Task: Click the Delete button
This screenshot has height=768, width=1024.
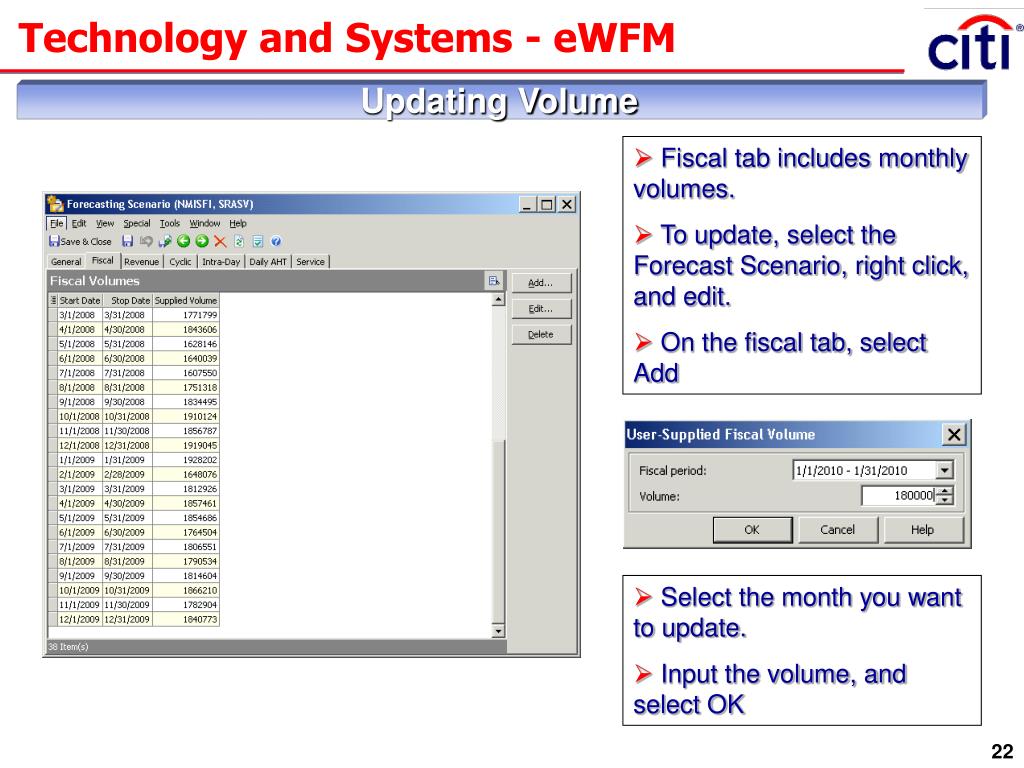Action: (541, 334)
